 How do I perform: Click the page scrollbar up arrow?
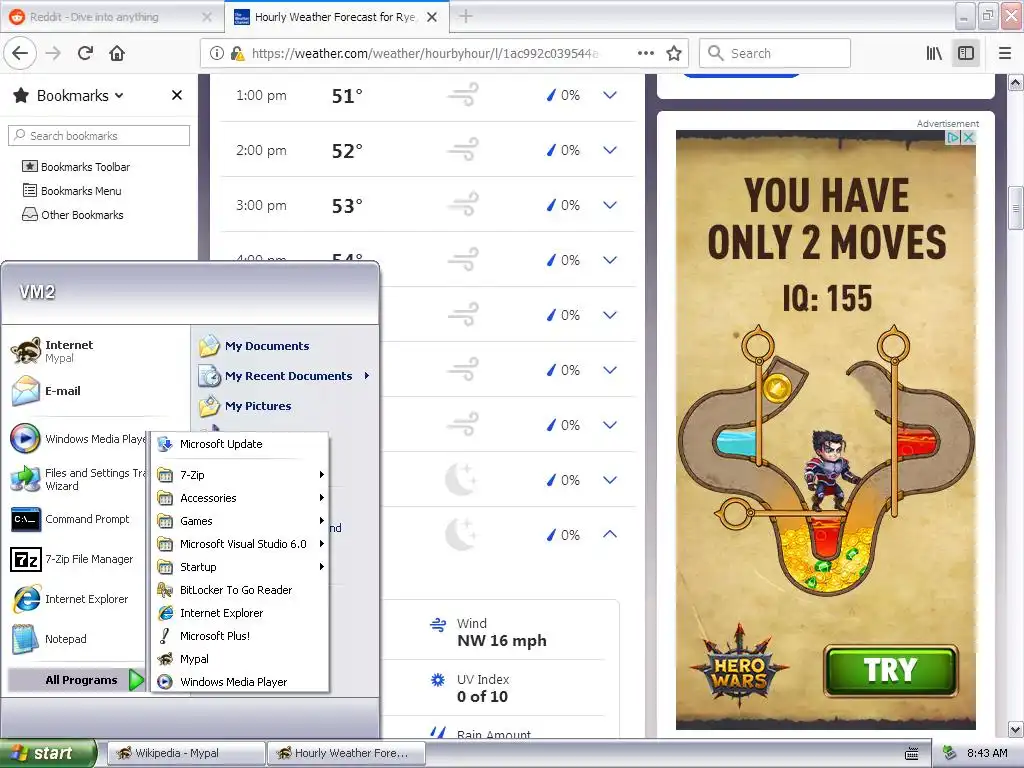click(x=1016, y=82)
